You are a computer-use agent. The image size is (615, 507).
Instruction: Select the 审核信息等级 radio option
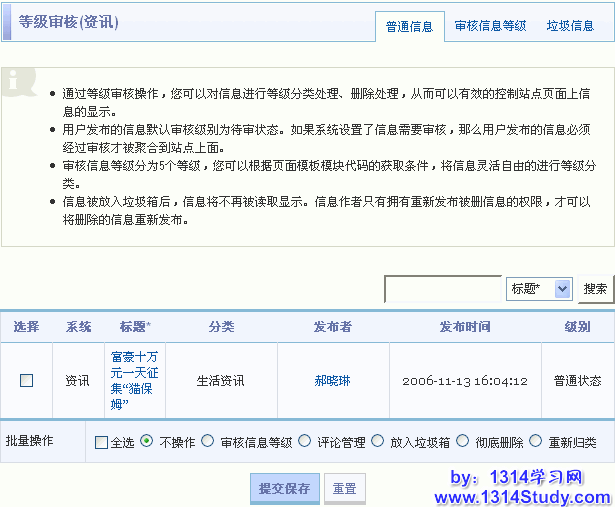pyautogui.click(x=207, y=441)
